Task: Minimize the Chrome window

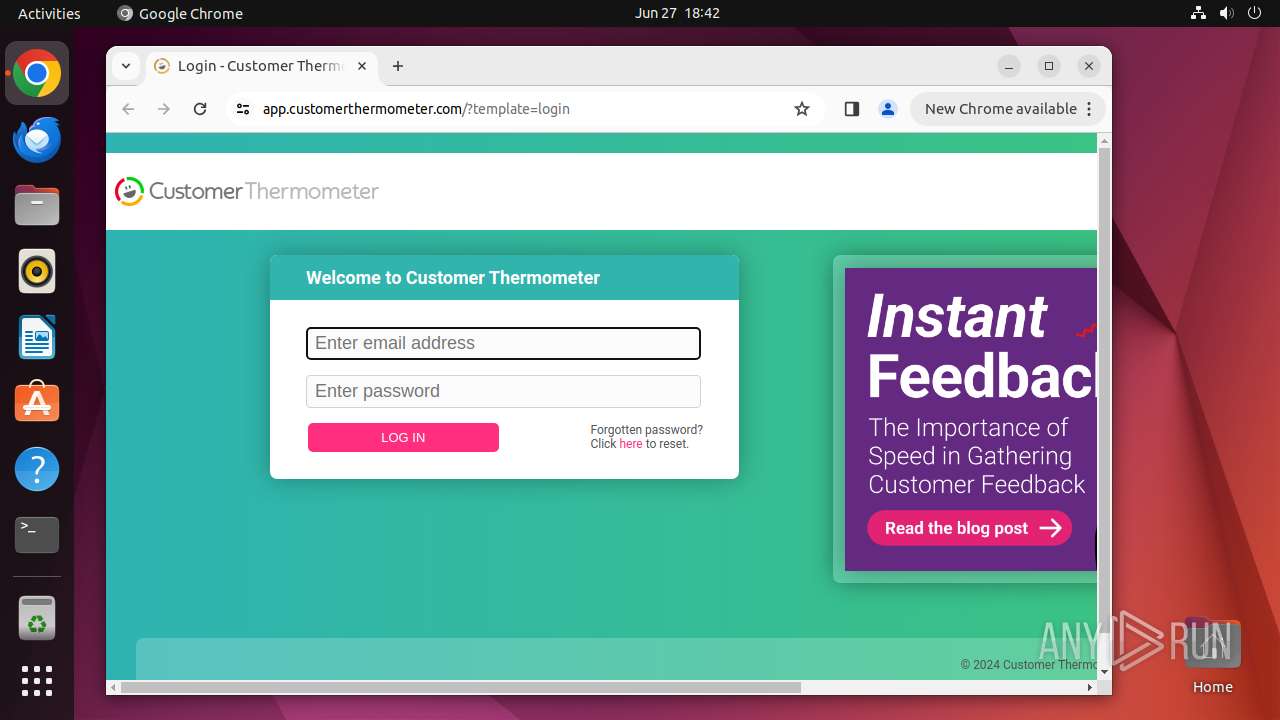Action: pos(1009,66)
